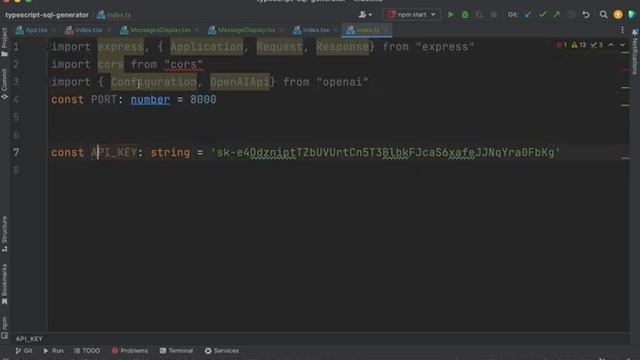
Task: Open the Bookmarks side panel
Action: [4, 284]
